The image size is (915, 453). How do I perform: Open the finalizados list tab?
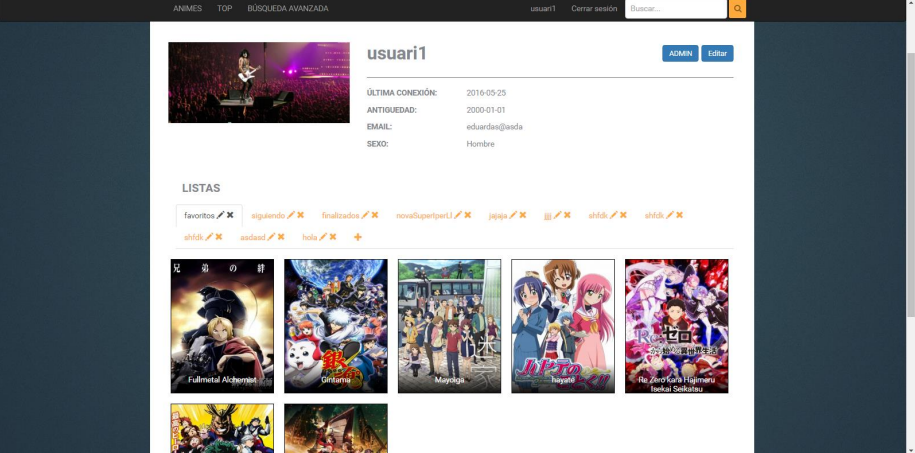point(341,215)
